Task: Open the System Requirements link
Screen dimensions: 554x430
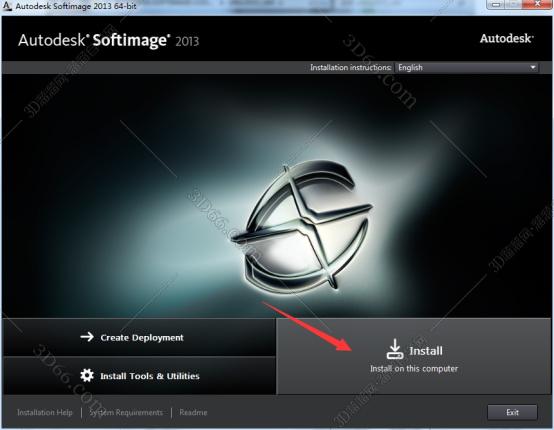Action: point(126,412)
